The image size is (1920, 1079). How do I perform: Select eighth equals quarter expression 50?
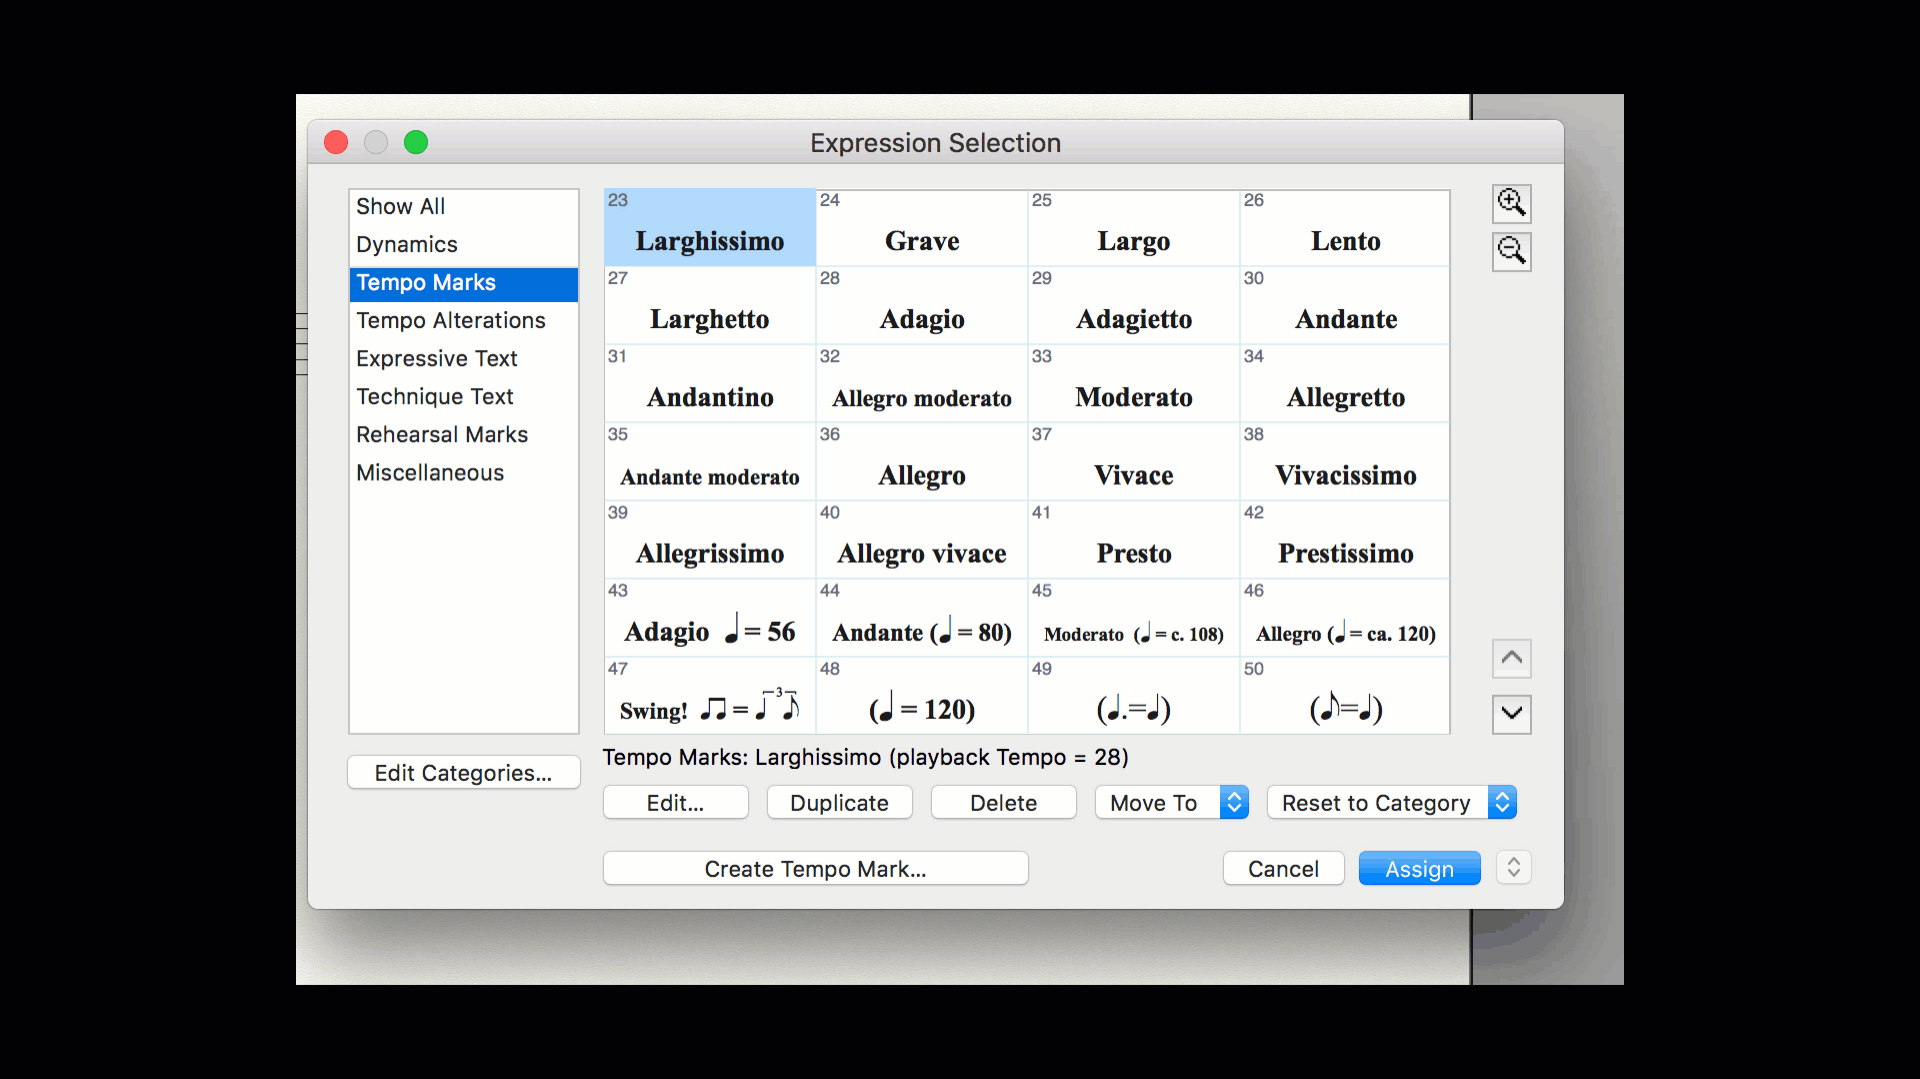coord(1345,695)
